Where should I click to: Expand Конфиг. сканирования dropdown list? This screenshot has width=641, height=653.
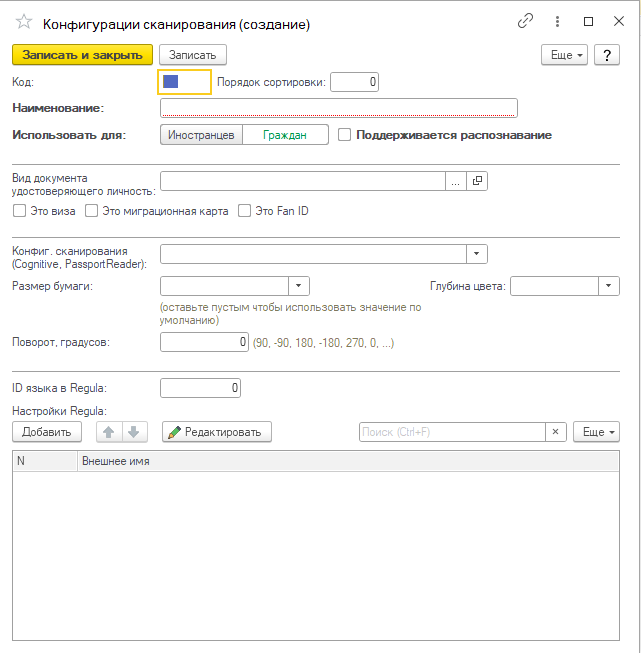point(476,254)
